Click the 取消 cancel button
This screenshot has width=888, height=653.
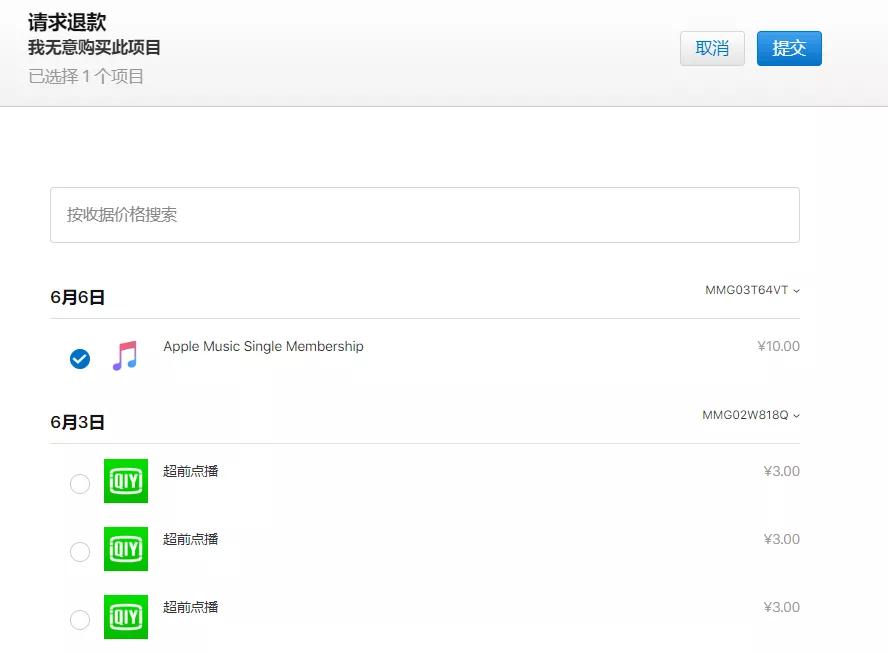tap(712, 49)
